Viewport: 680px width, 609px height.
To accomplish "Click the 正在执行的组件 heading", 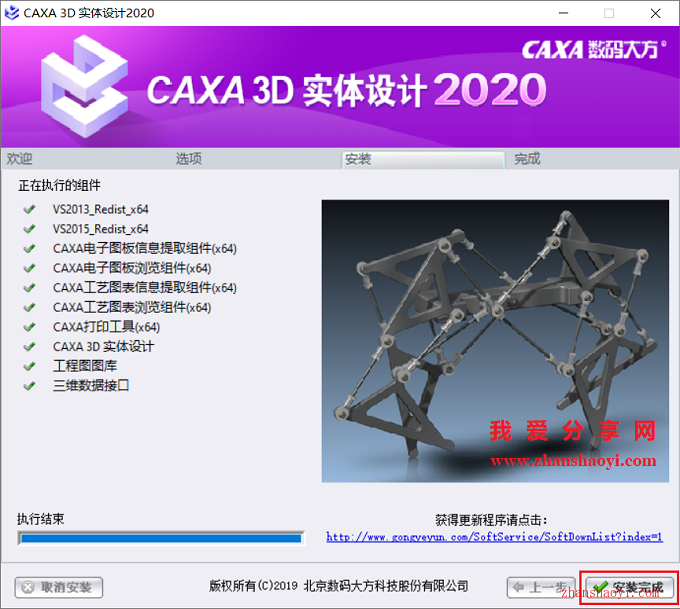I will click(59, 186).
